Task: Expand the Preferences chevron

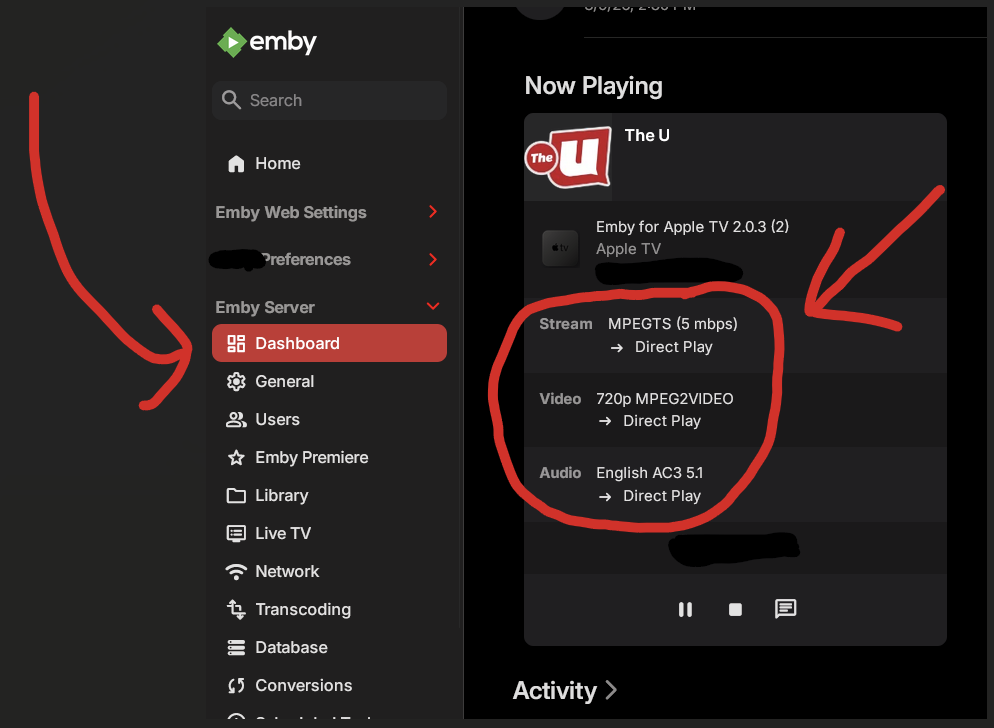Action: coord(433,259)
